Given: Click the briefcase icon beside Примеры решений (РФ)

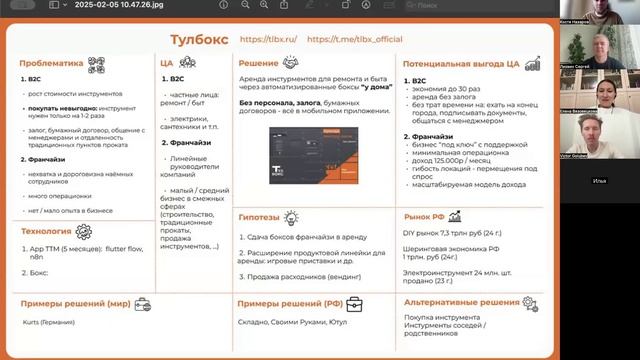Looking at the screenshot, I should 354,304.
